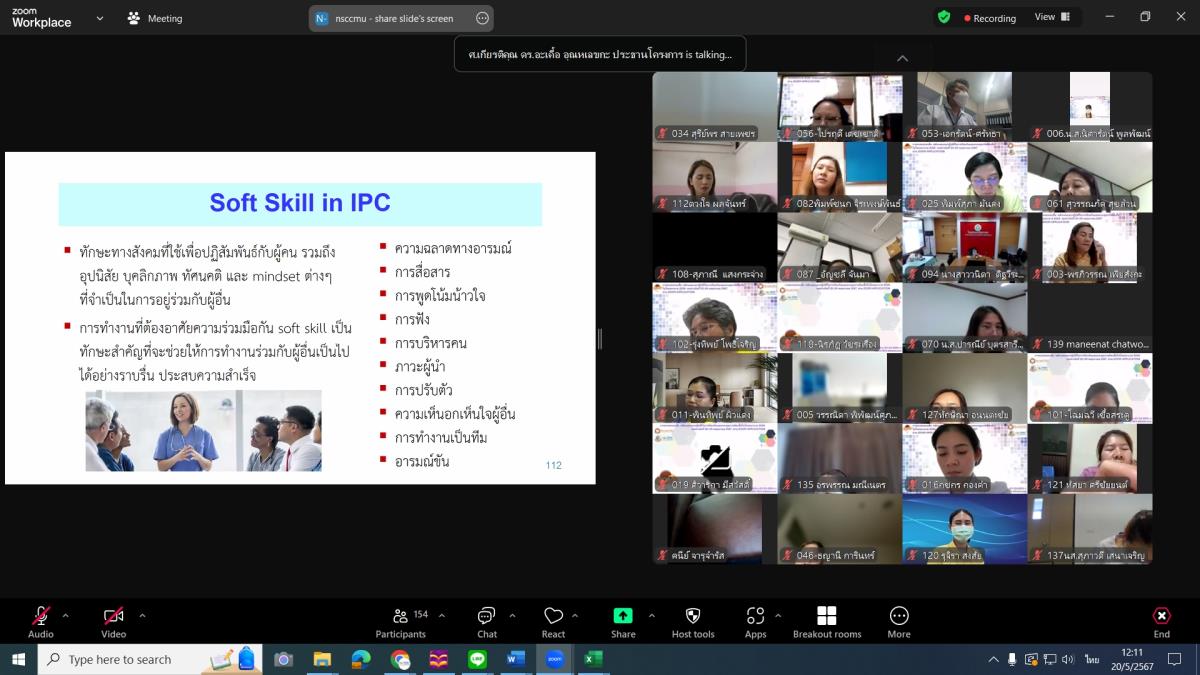Open the Chat panel
This screenshot has height=675, width=1200.
[487, 622]
